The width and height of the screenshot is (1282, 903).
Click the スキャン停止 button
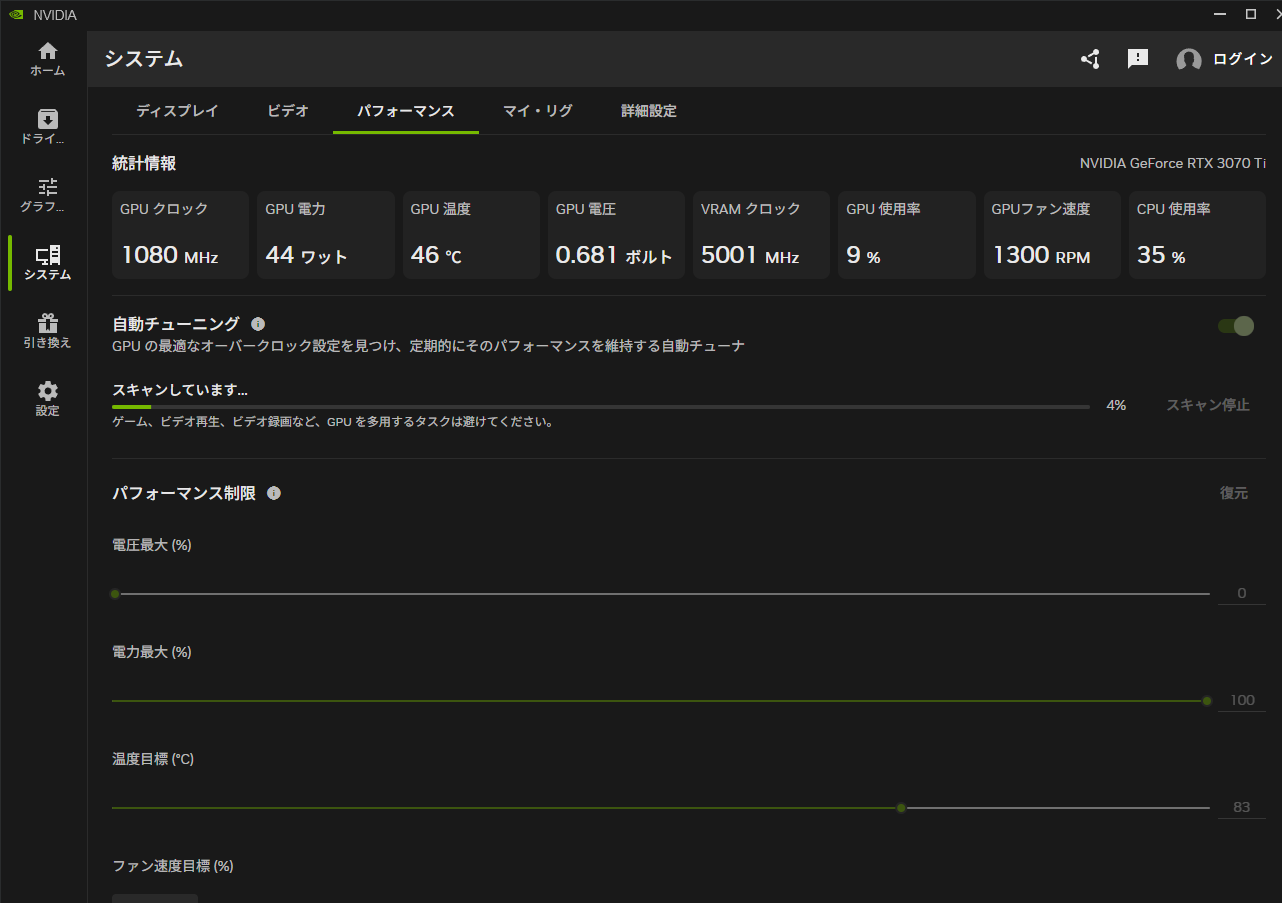pyautogui.click(x=1208, y=405)
